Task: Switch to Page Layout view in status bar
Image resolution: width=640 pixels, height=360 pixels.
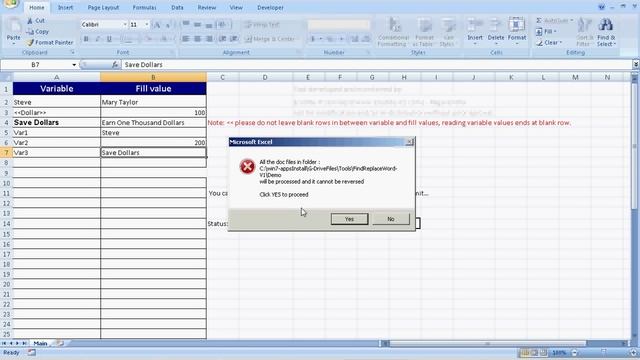Action: point(534,353)
